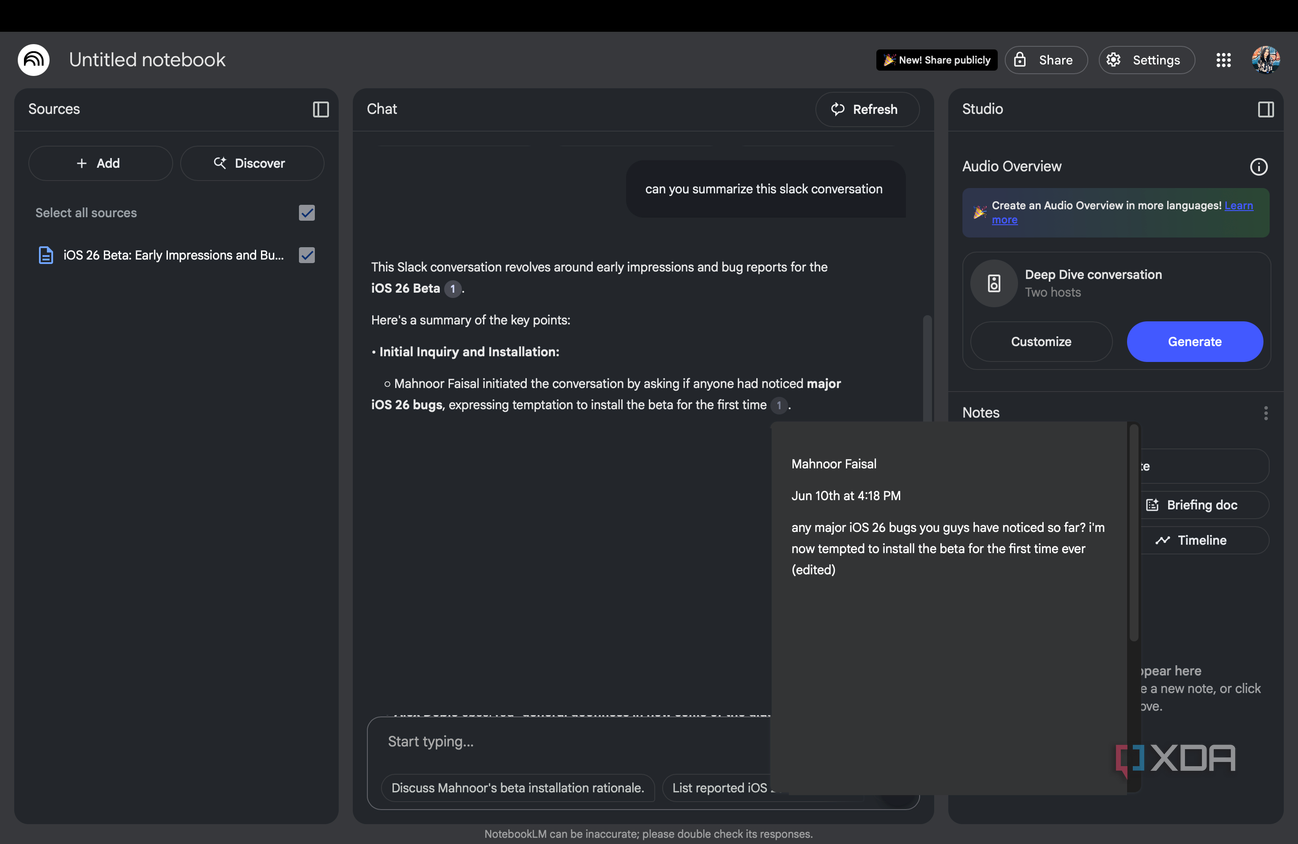Click the citation popup scrollbar
Screen dimensions: 1298x844
(1133, 535)
